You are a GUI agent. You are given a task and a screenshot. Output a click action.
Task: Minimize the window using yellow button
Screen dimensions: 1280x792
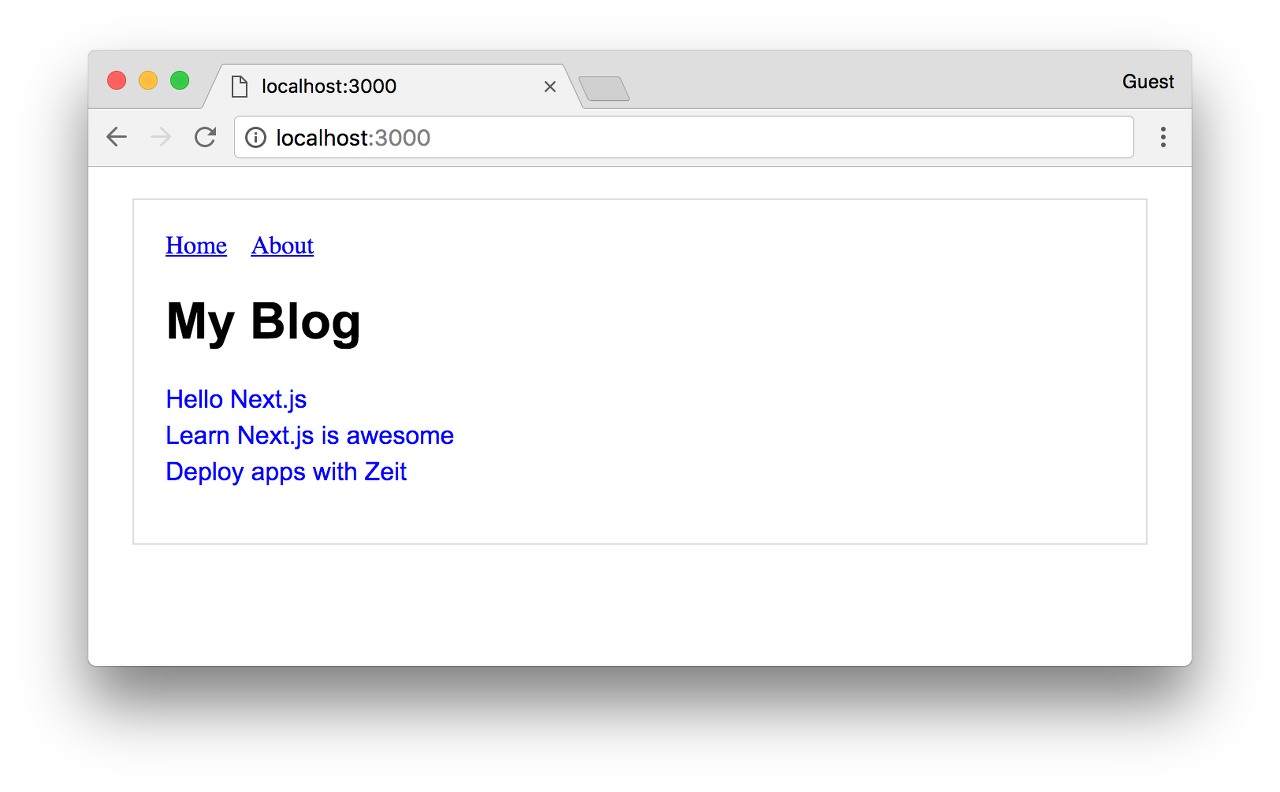pos(148,81)
